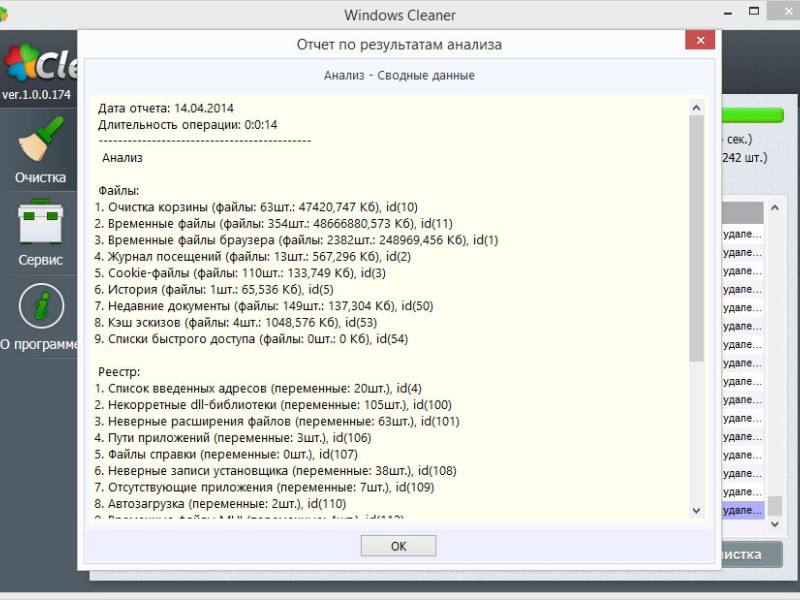Screen dimensions: 800x600
Task: Click the 'Файлы:' section heading
Action: pyautogui.click(x=118, y=191)
